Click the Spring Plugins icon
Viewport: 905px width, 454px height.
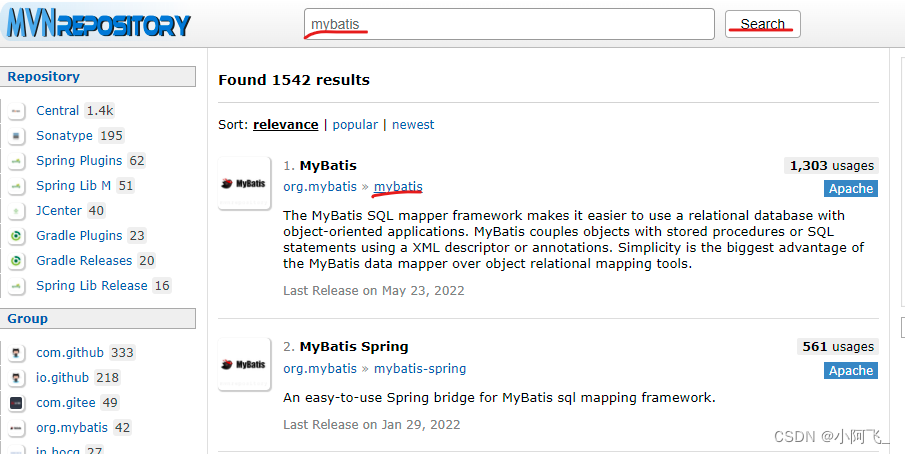(17, 161)
